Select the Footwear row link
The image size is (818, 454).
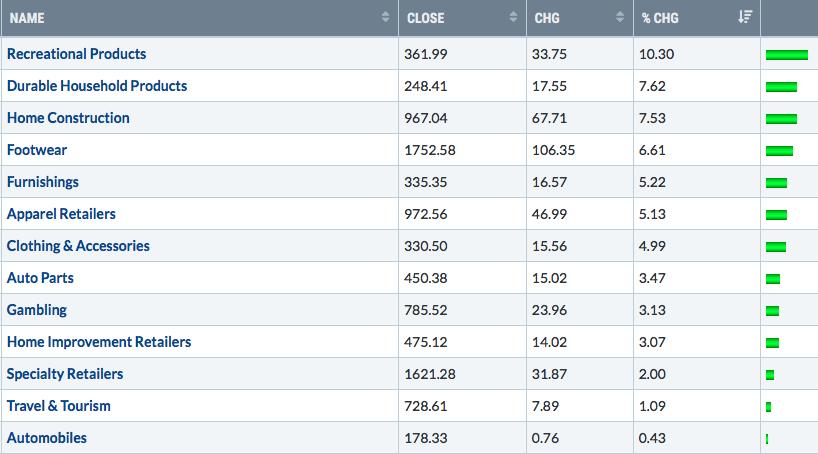coord(37,150)
